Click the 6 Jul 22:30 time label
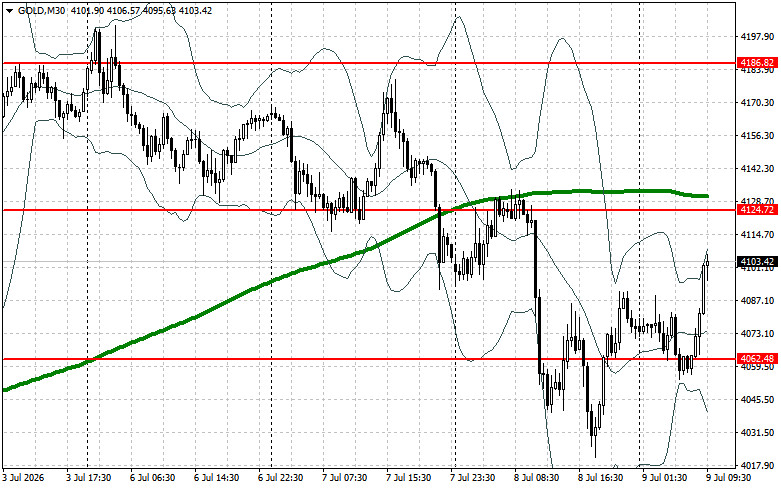Screen dimensions: 781x489 click(x=281, y=478)
